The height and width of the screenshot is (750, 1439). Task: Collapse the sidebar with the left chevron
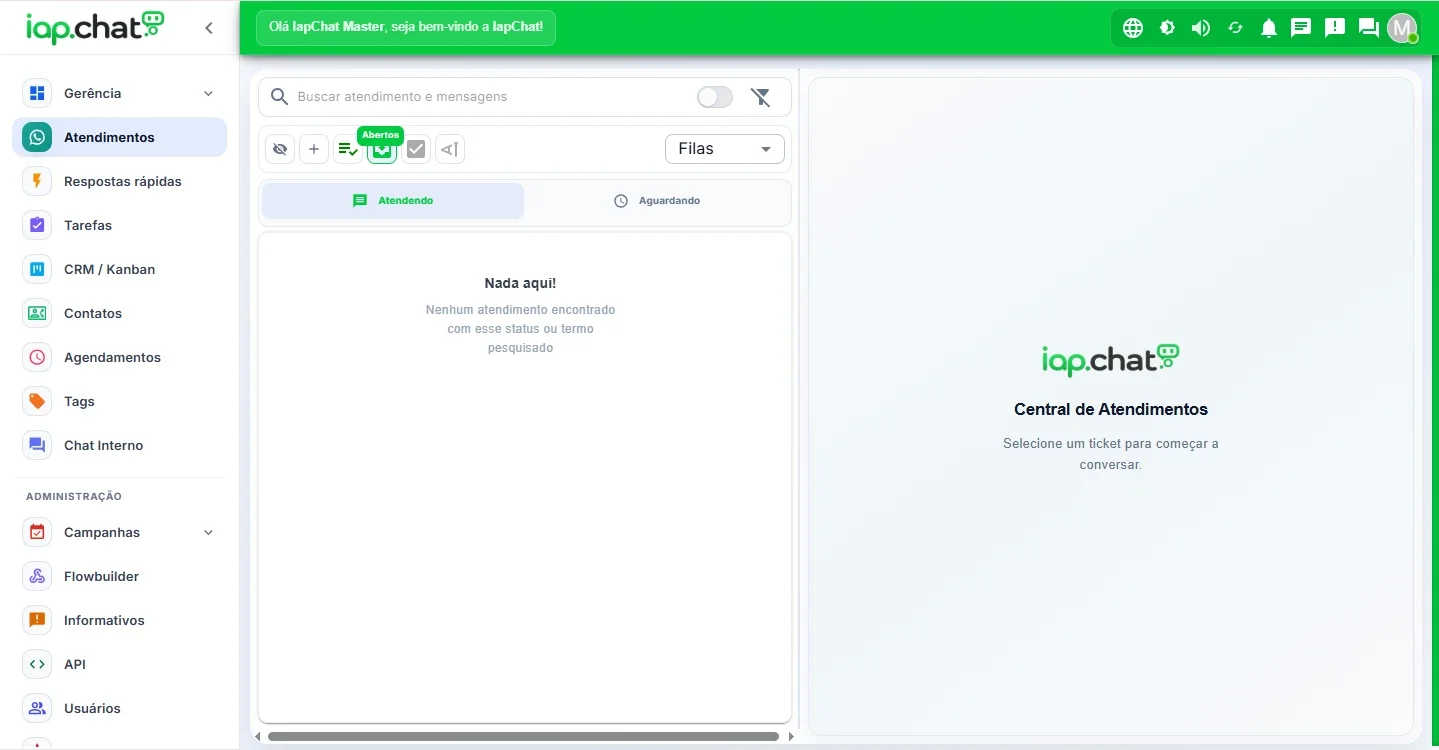point(209,28)
